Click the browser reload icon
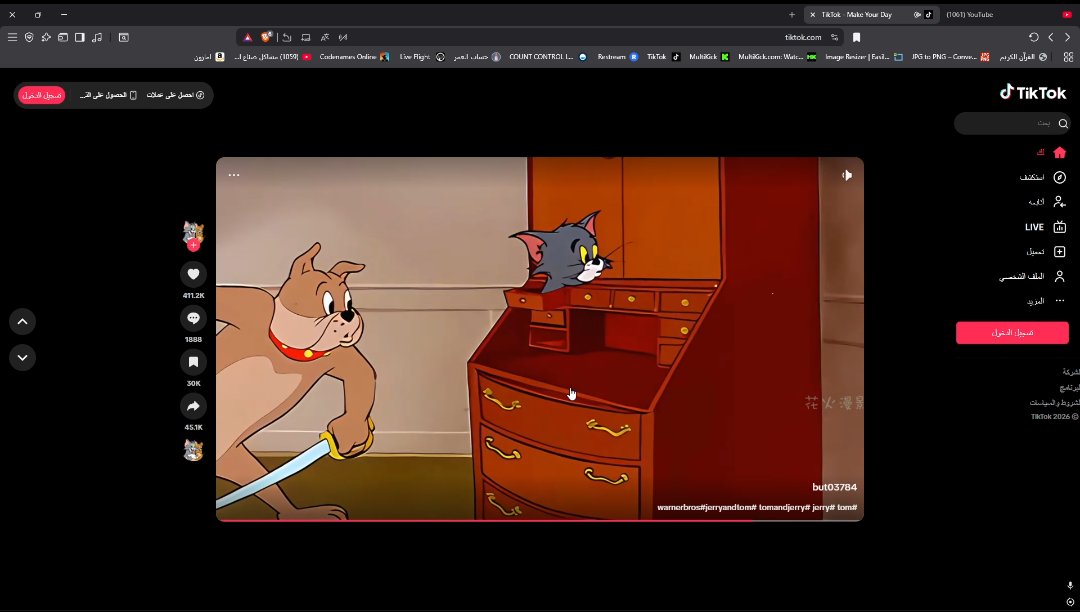 [x=1033, y=37]
